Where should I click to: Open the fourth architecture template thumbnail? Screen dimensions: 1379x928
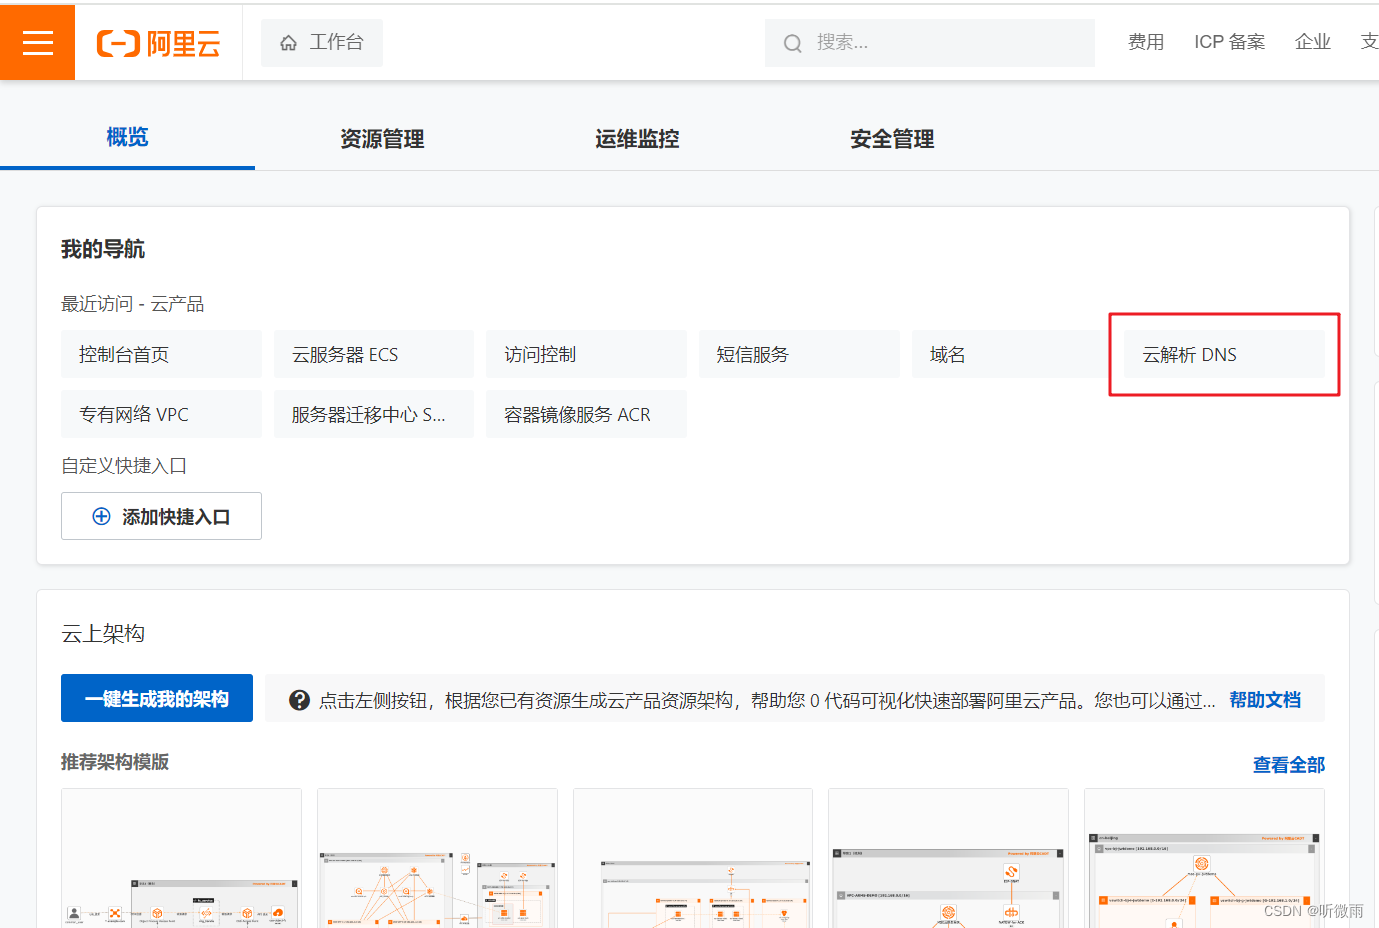948,858
